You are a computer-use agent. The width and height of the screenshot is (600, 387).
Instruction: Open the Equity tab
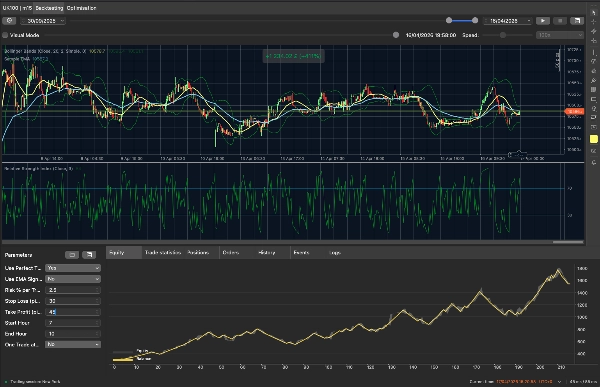click(124, 253)
